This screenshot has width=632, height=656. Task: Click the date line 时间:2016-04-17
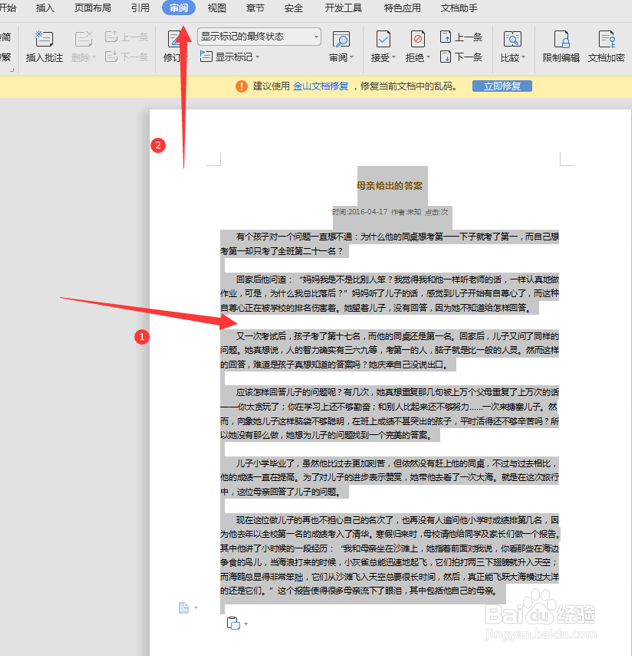pyautogui.click(x=360, y=212)
